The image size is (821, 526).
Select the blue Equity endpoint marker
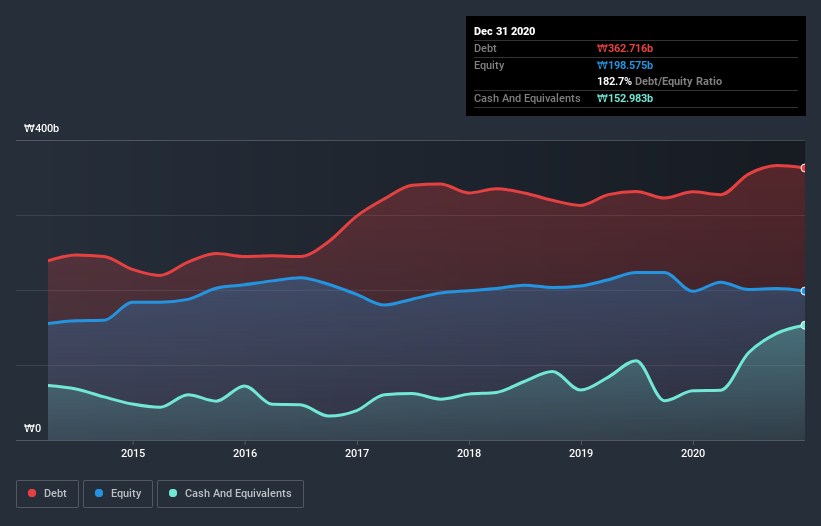(x=804, y=291)
